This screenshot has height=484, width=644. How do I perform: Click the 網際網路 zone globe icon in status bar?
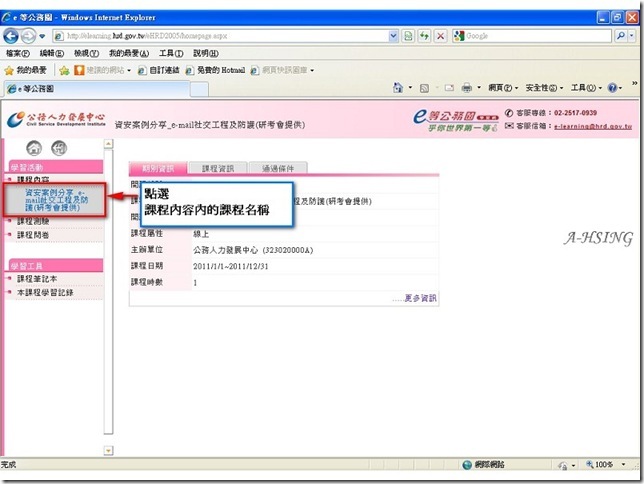coord(467,465)
